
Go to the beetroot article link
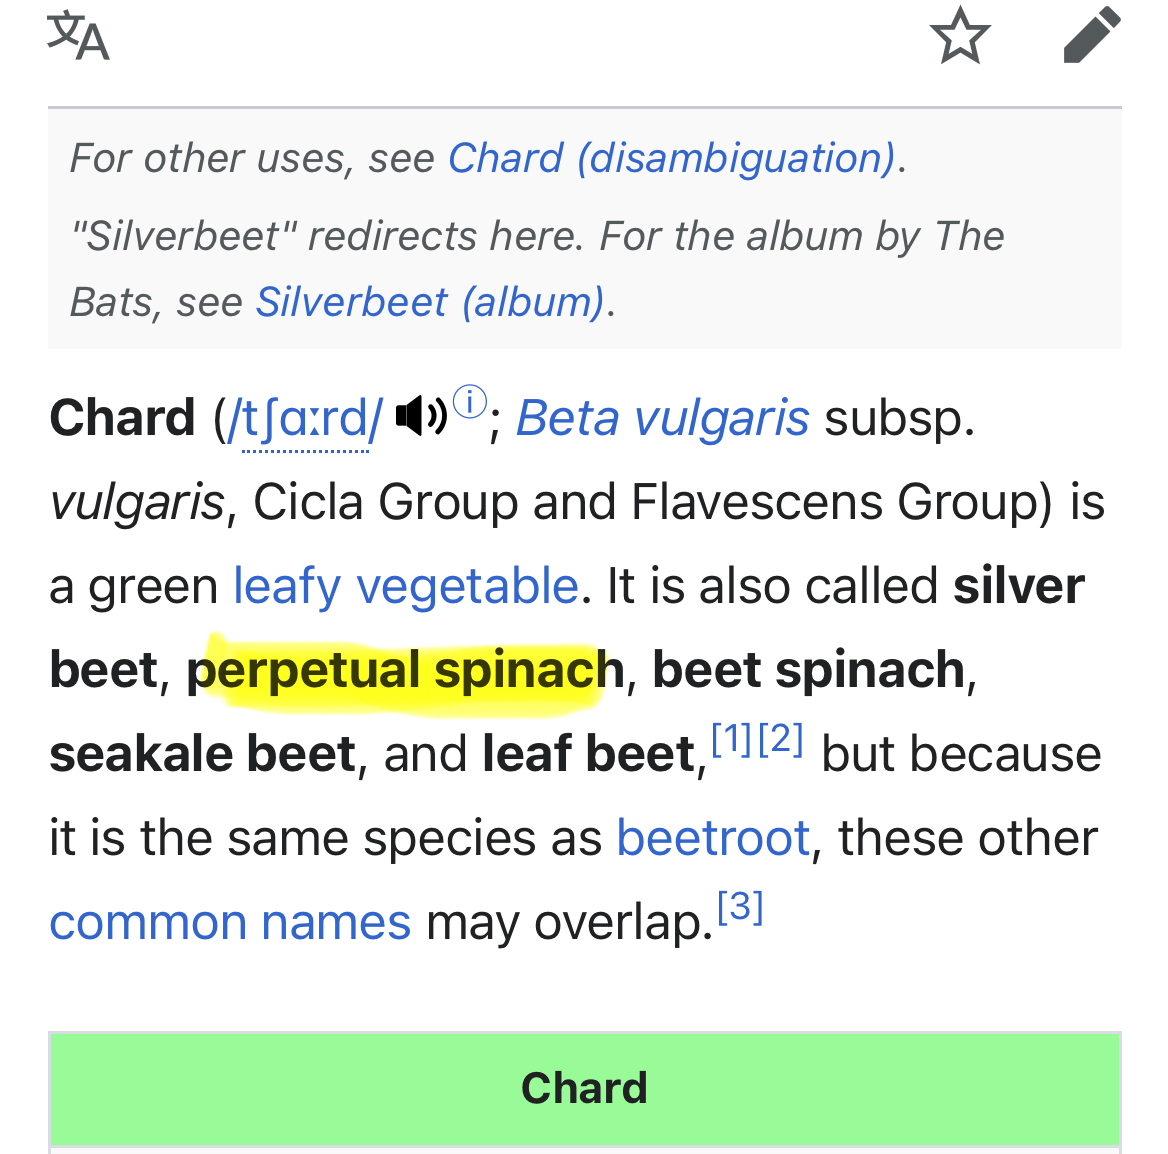tap(712, 838)
